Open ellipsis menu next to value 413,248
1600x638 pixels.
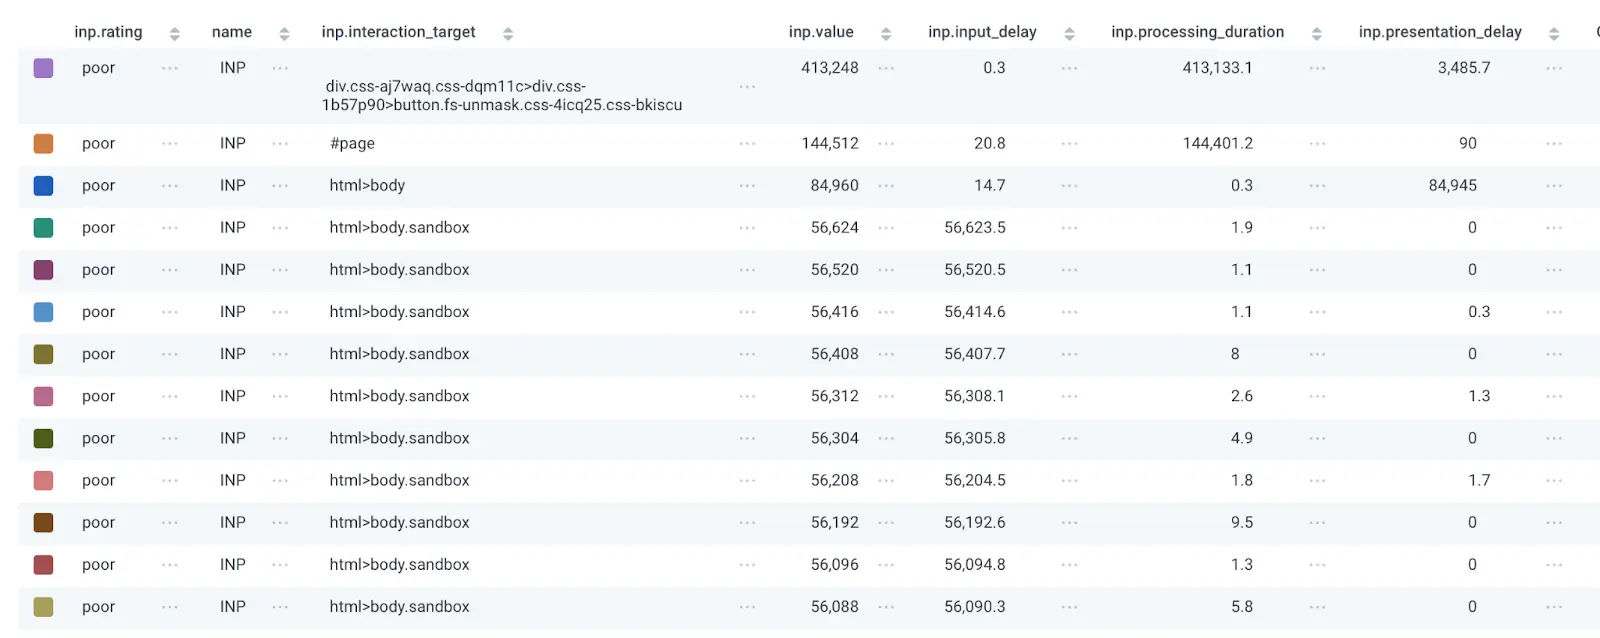(x=886, y=68)
